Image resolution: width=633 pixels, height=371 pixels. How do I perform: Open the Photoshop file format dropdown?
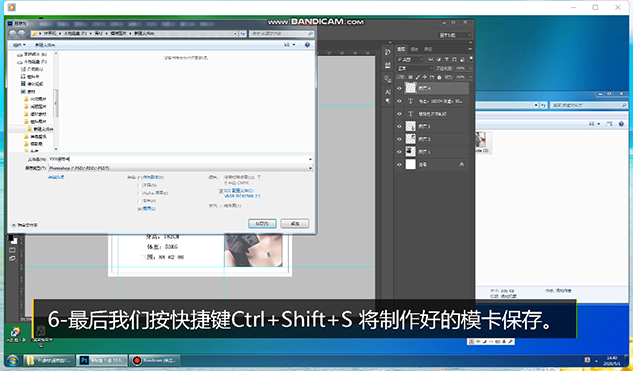coord(180,168)
